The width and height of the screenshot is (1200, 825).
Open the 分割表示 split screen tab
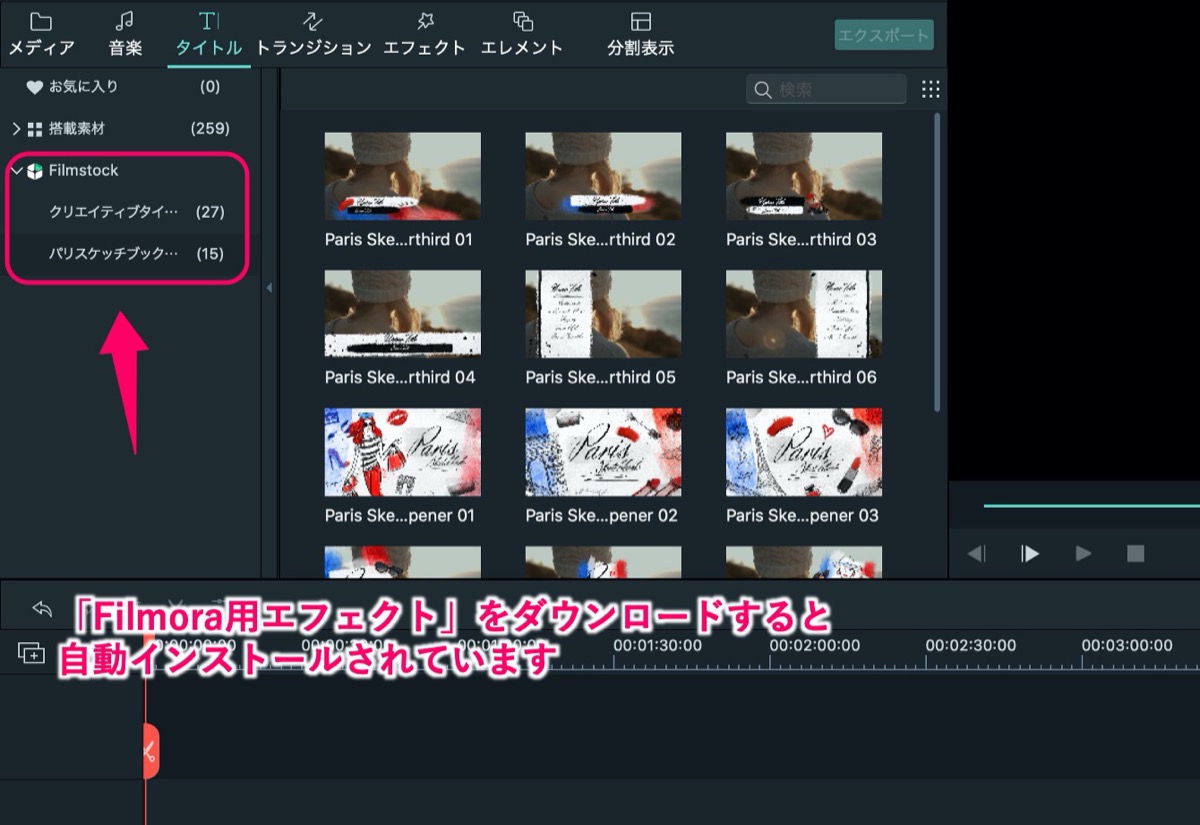point(641,34)
